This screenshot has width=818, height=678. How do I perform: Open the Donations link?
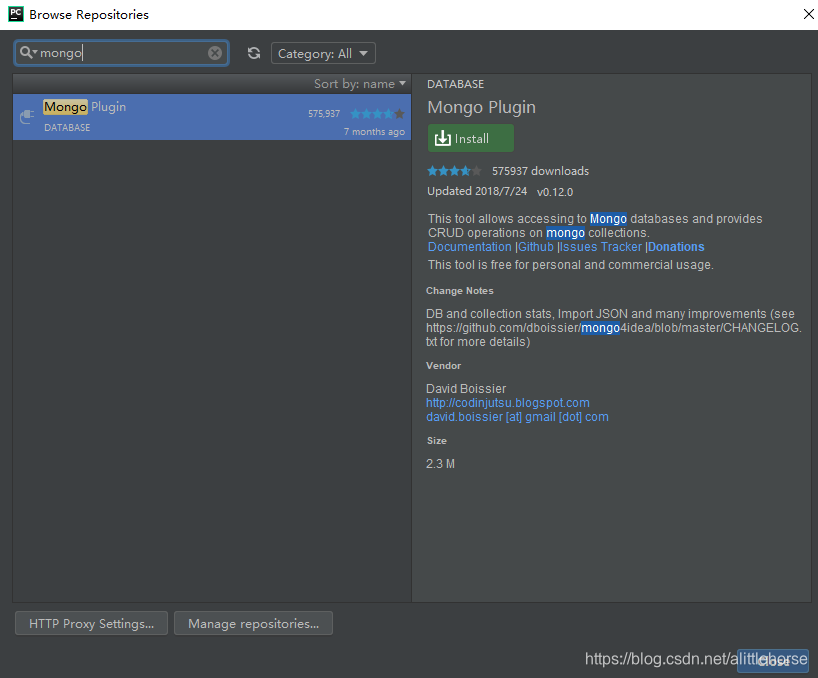[676, 247]
